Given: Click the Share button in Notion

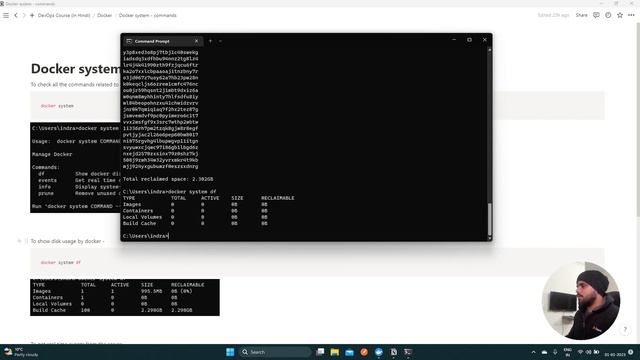Looking at the screenshot, I should click(582, 15).
